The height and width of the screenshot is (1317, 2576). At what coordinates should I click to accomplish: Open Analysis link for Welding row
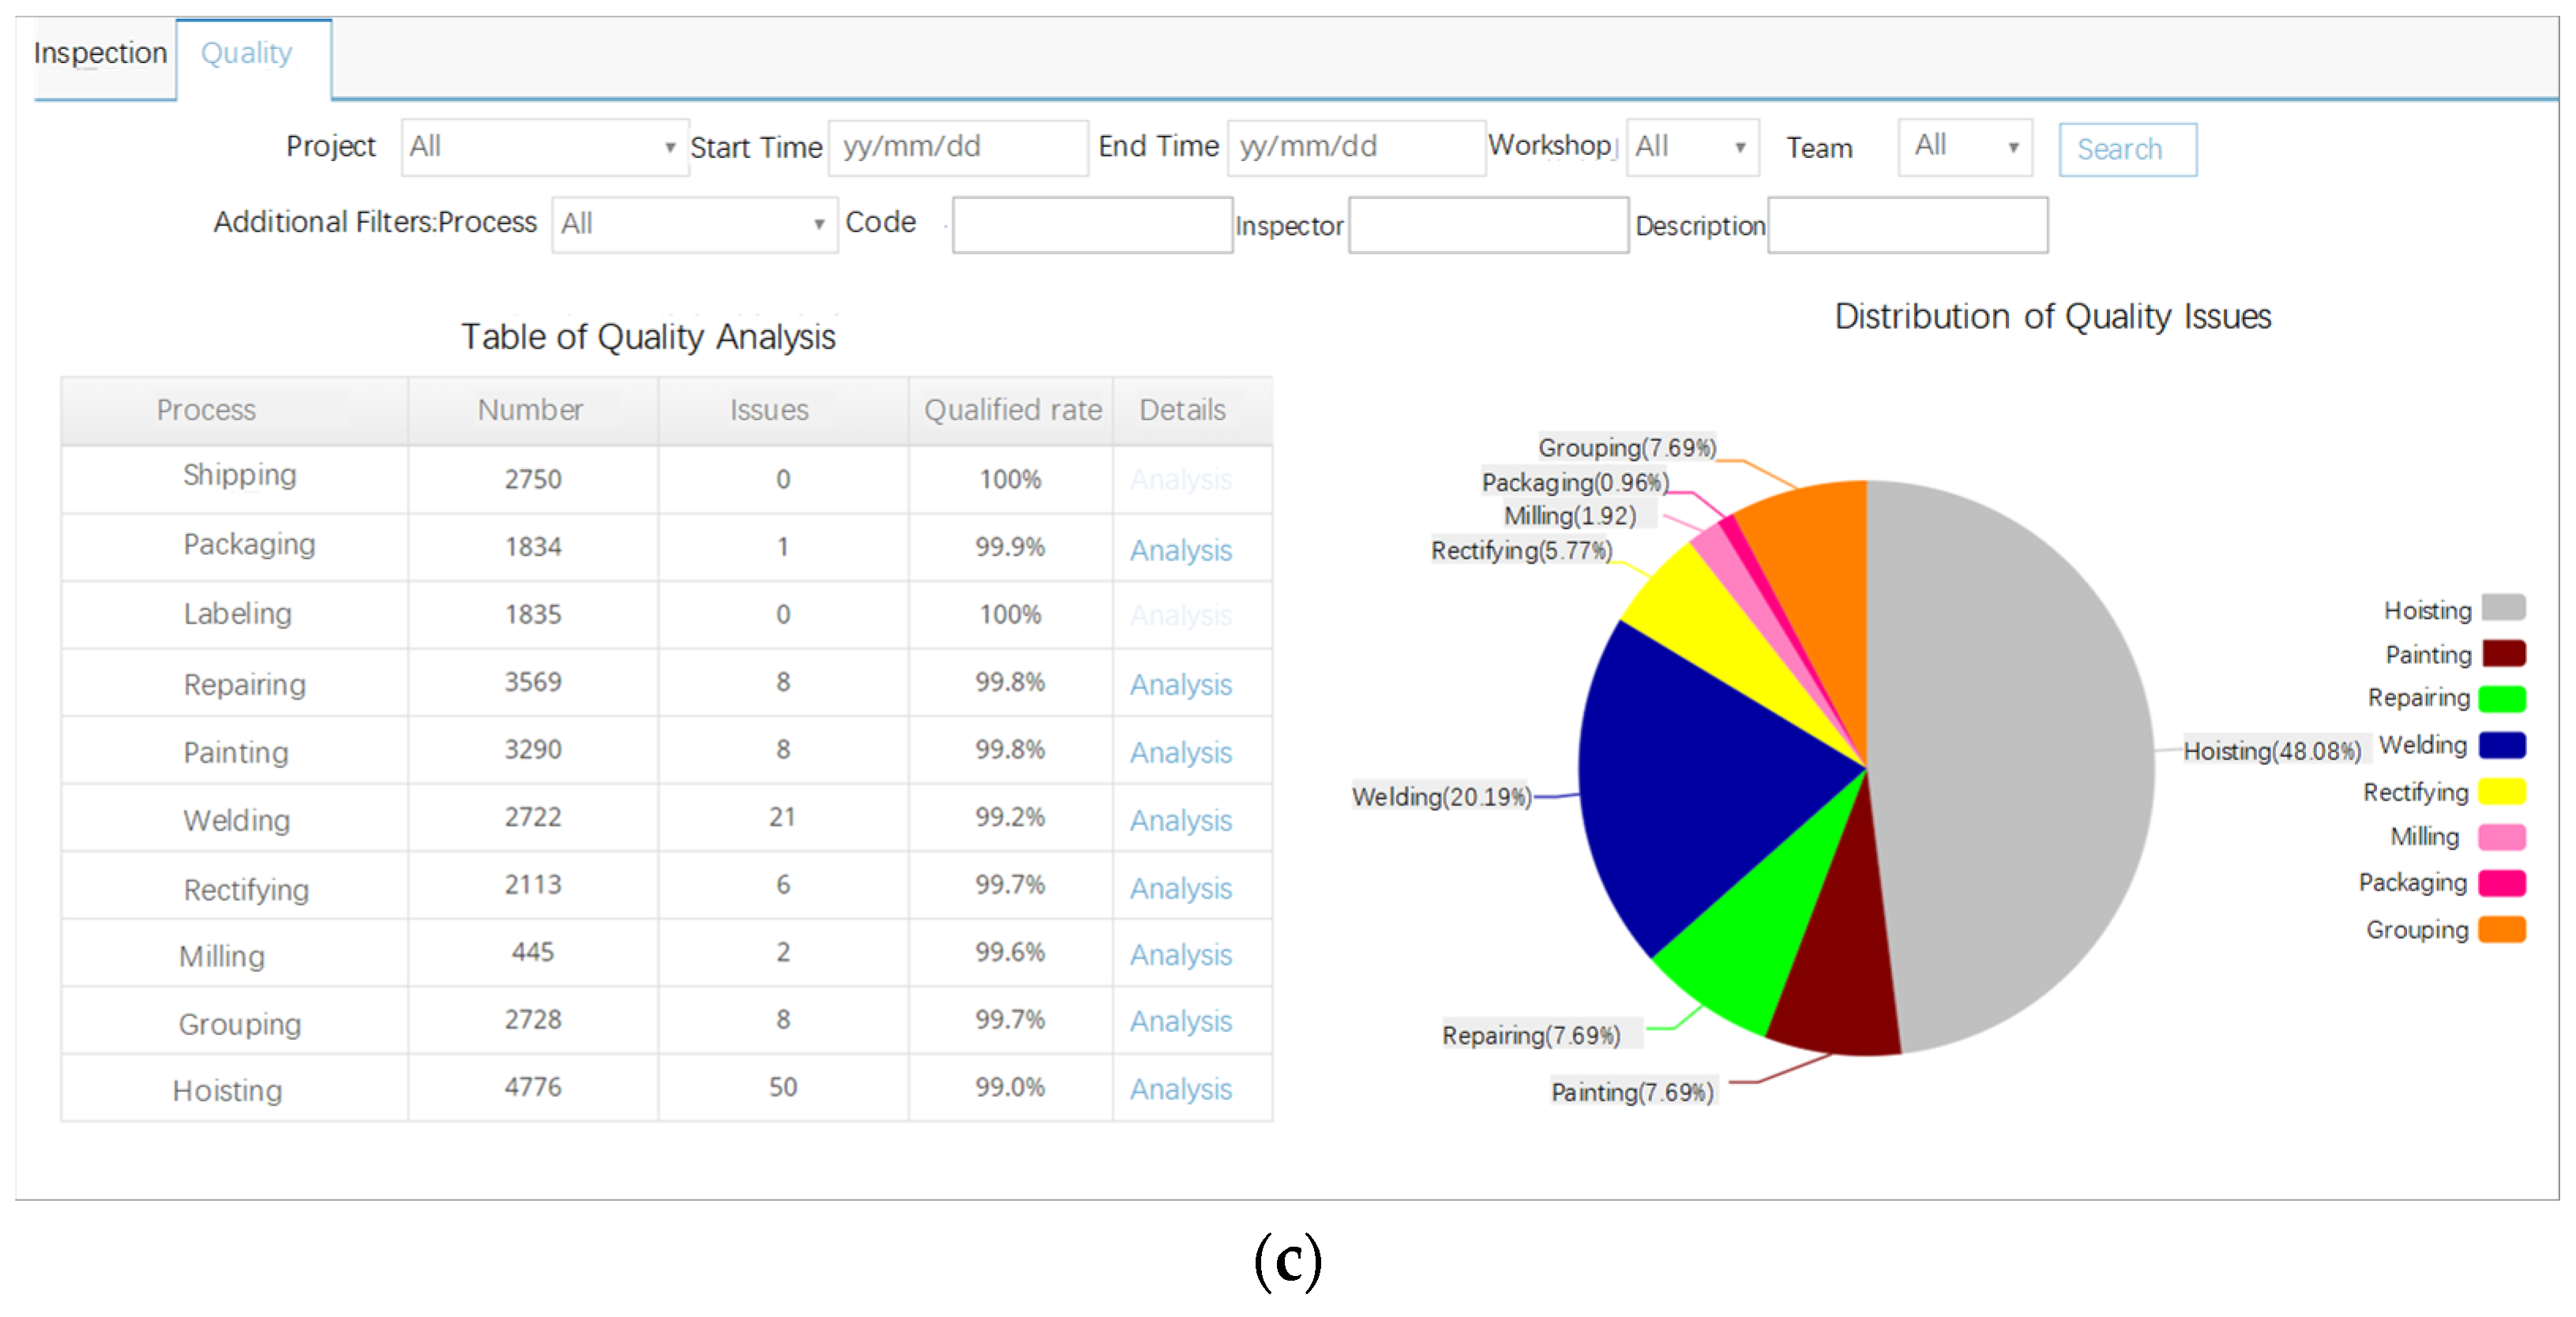(x=1180, y=820)
